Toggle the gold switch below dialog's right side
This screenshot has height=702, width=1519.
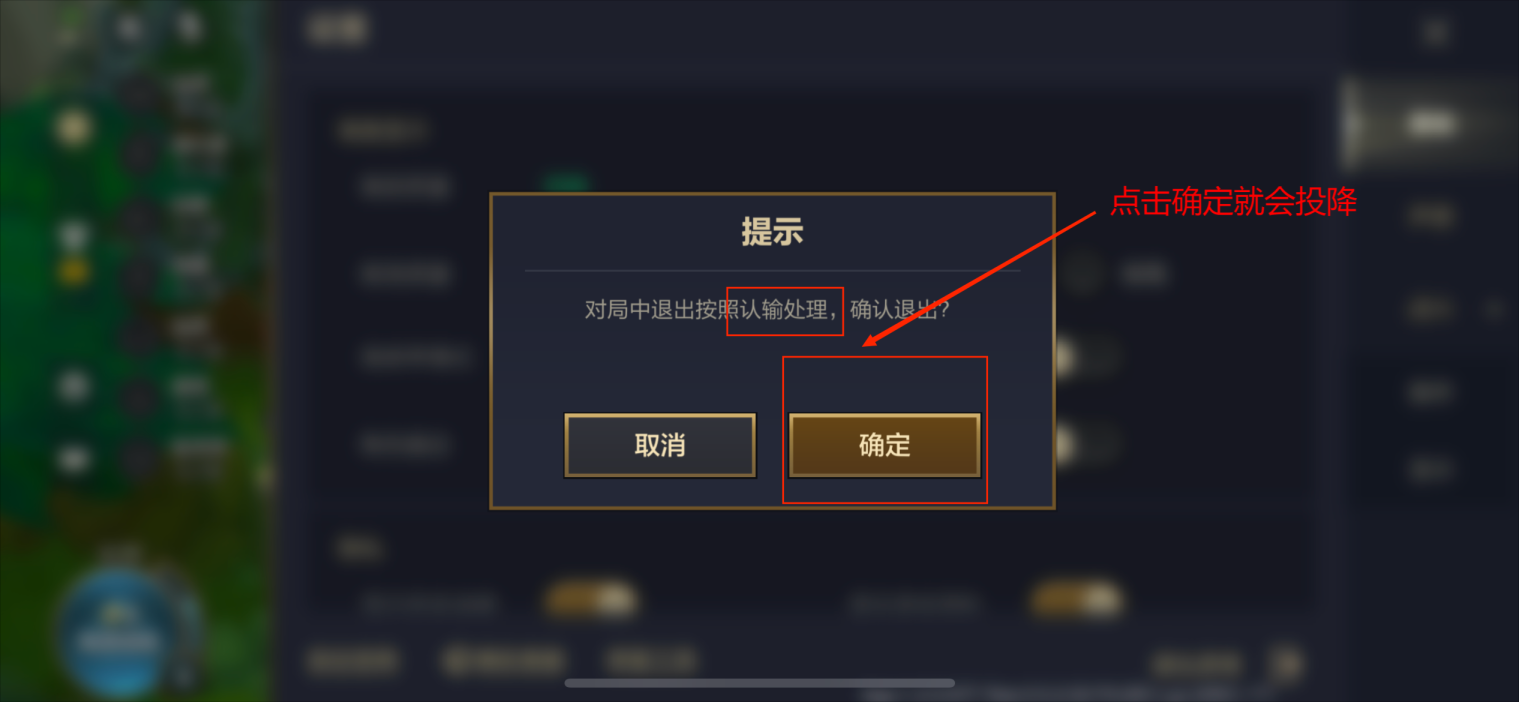tap(1076, 601)
